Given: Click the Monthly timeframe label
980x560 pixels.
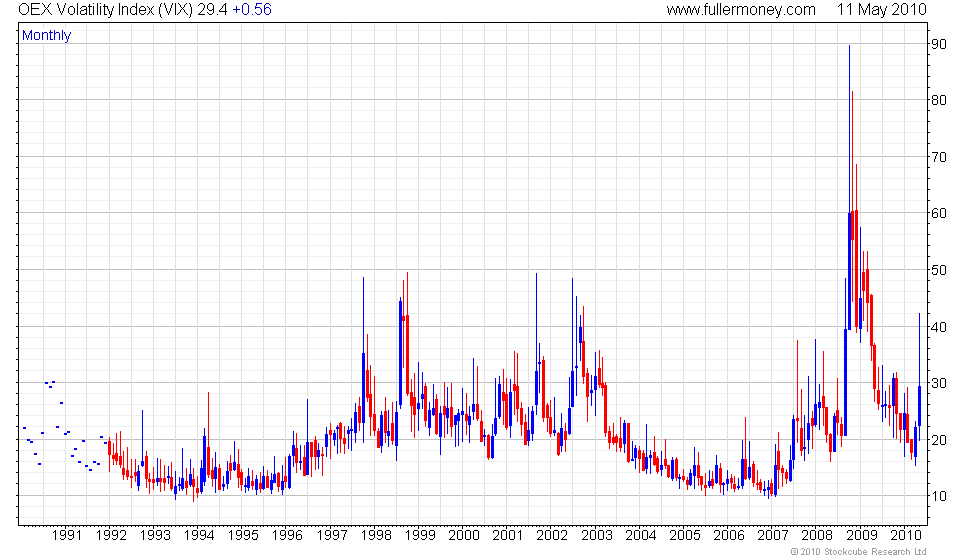Looking at the screenshot, I should coord(47,35).
